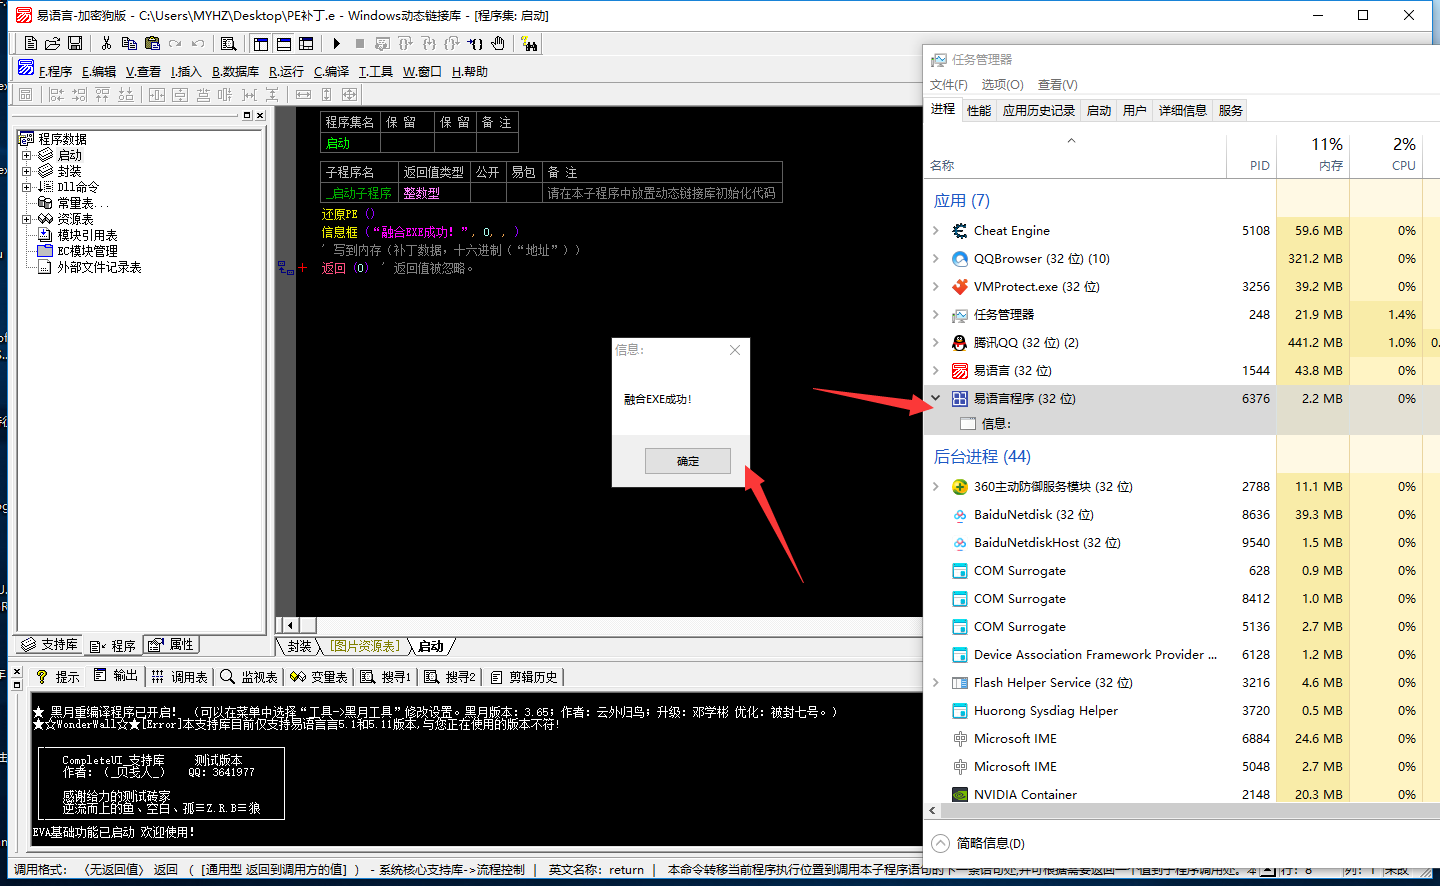
Task: Click the _启动子程序 cell in the code table
Action: coord(360,193)
